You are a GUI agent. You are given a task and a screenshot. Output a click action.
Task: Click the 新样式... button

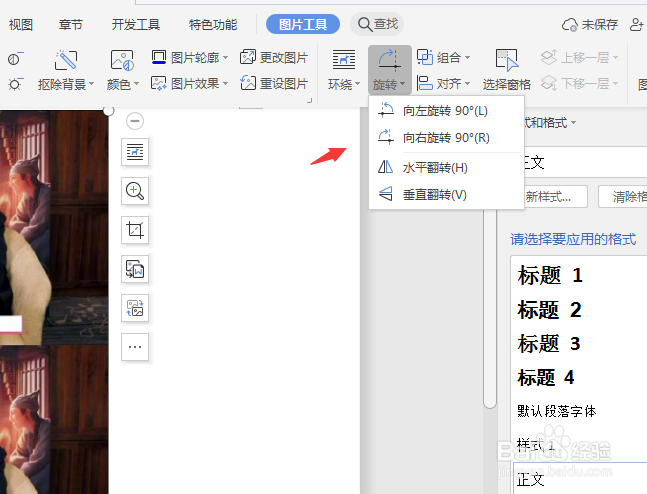pyautogui.click(x=556, y=197)
